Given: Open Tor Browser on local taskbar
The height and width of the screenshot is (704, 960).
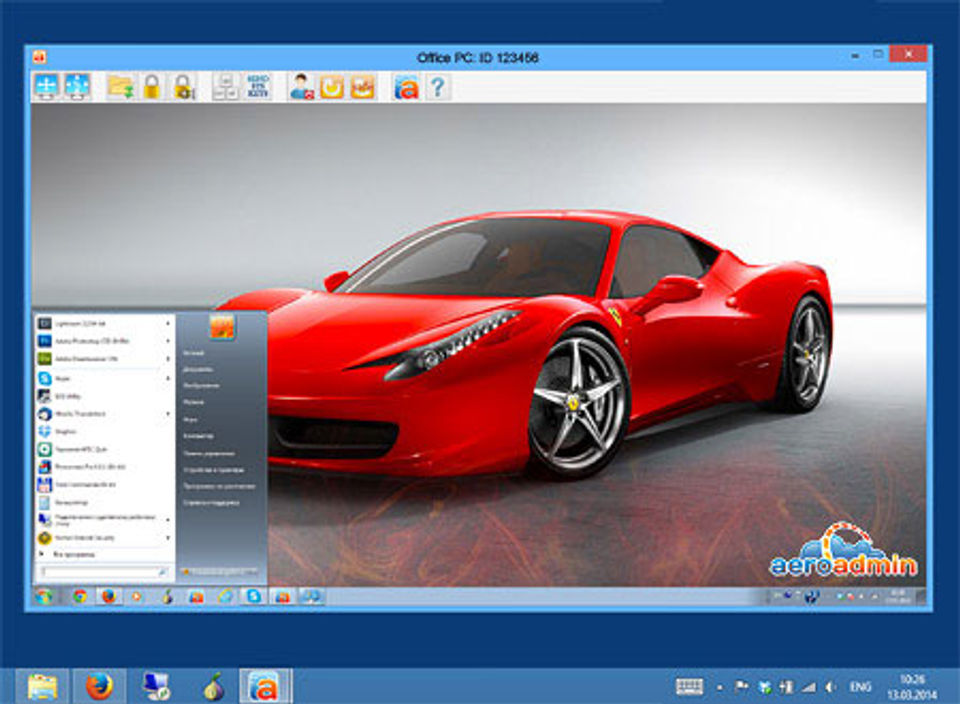Looking at the screenshot, I should coord(213,686).
